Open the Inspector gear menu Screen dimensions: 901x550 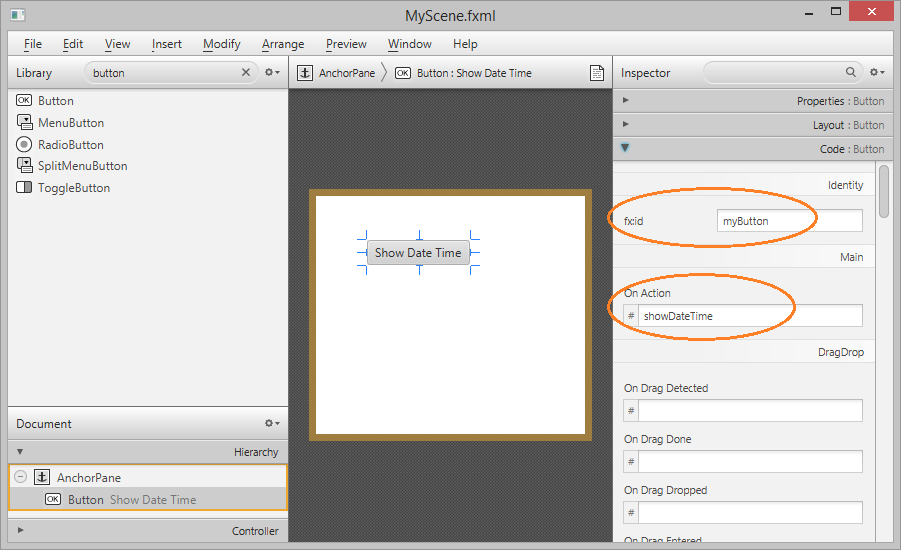coord(877,72)
